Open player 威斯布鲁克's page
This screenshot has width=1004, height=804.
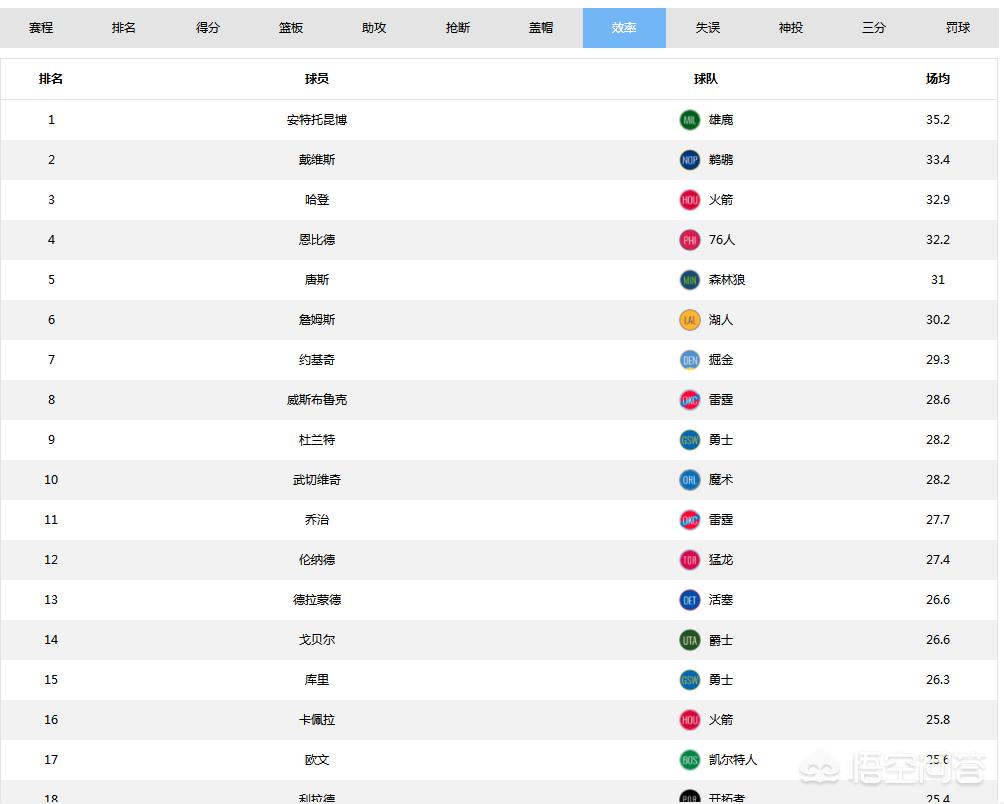tap(317, 399)
